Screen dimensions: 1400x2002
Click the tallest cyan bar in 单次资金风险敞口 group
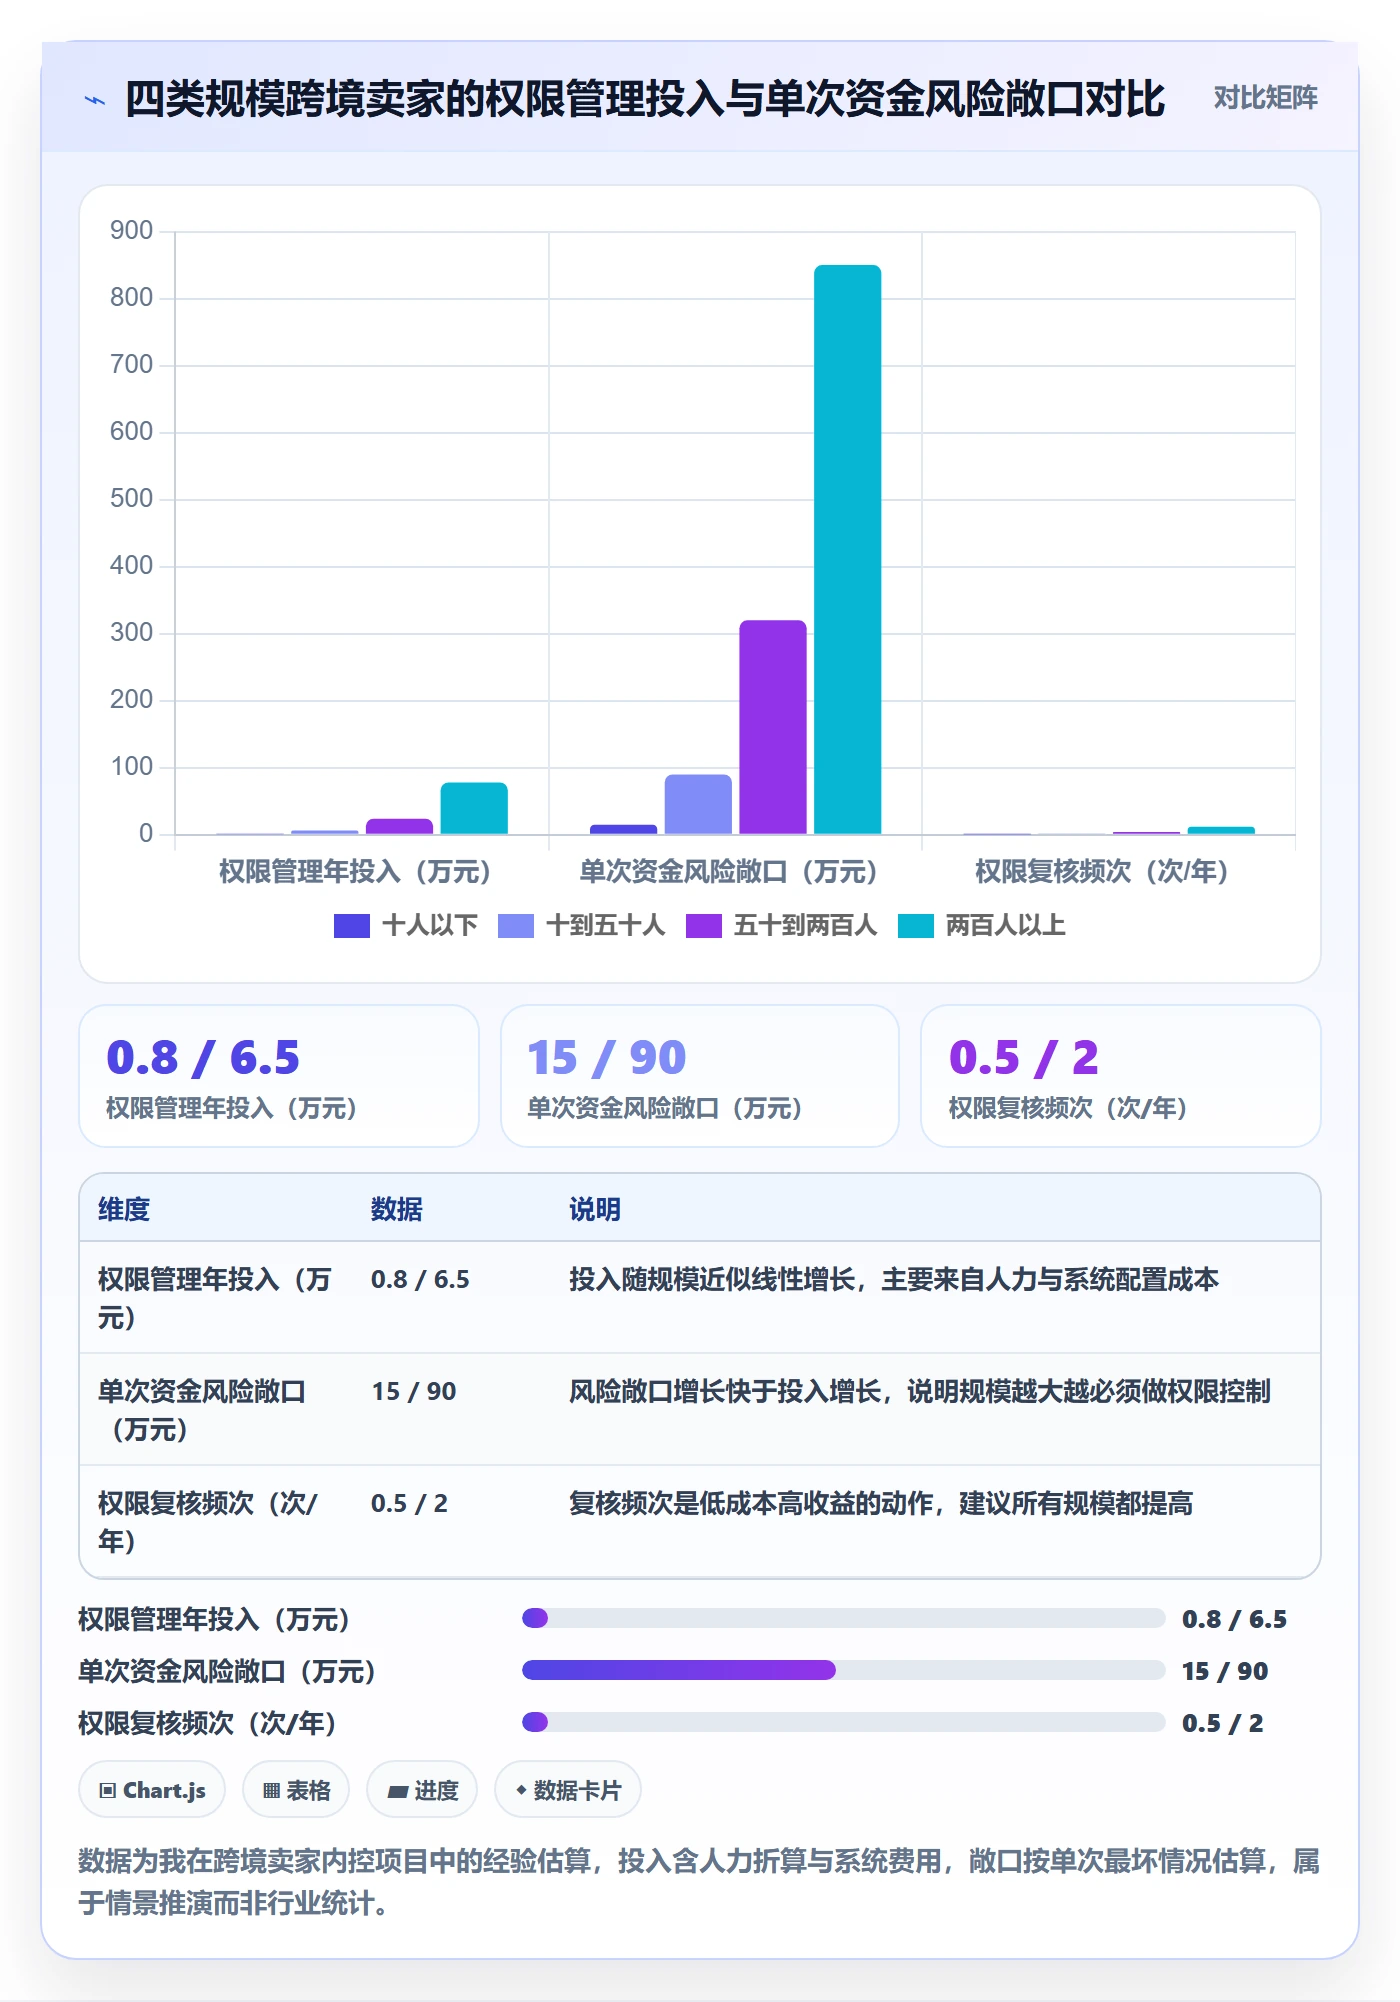tap(848, 549)
